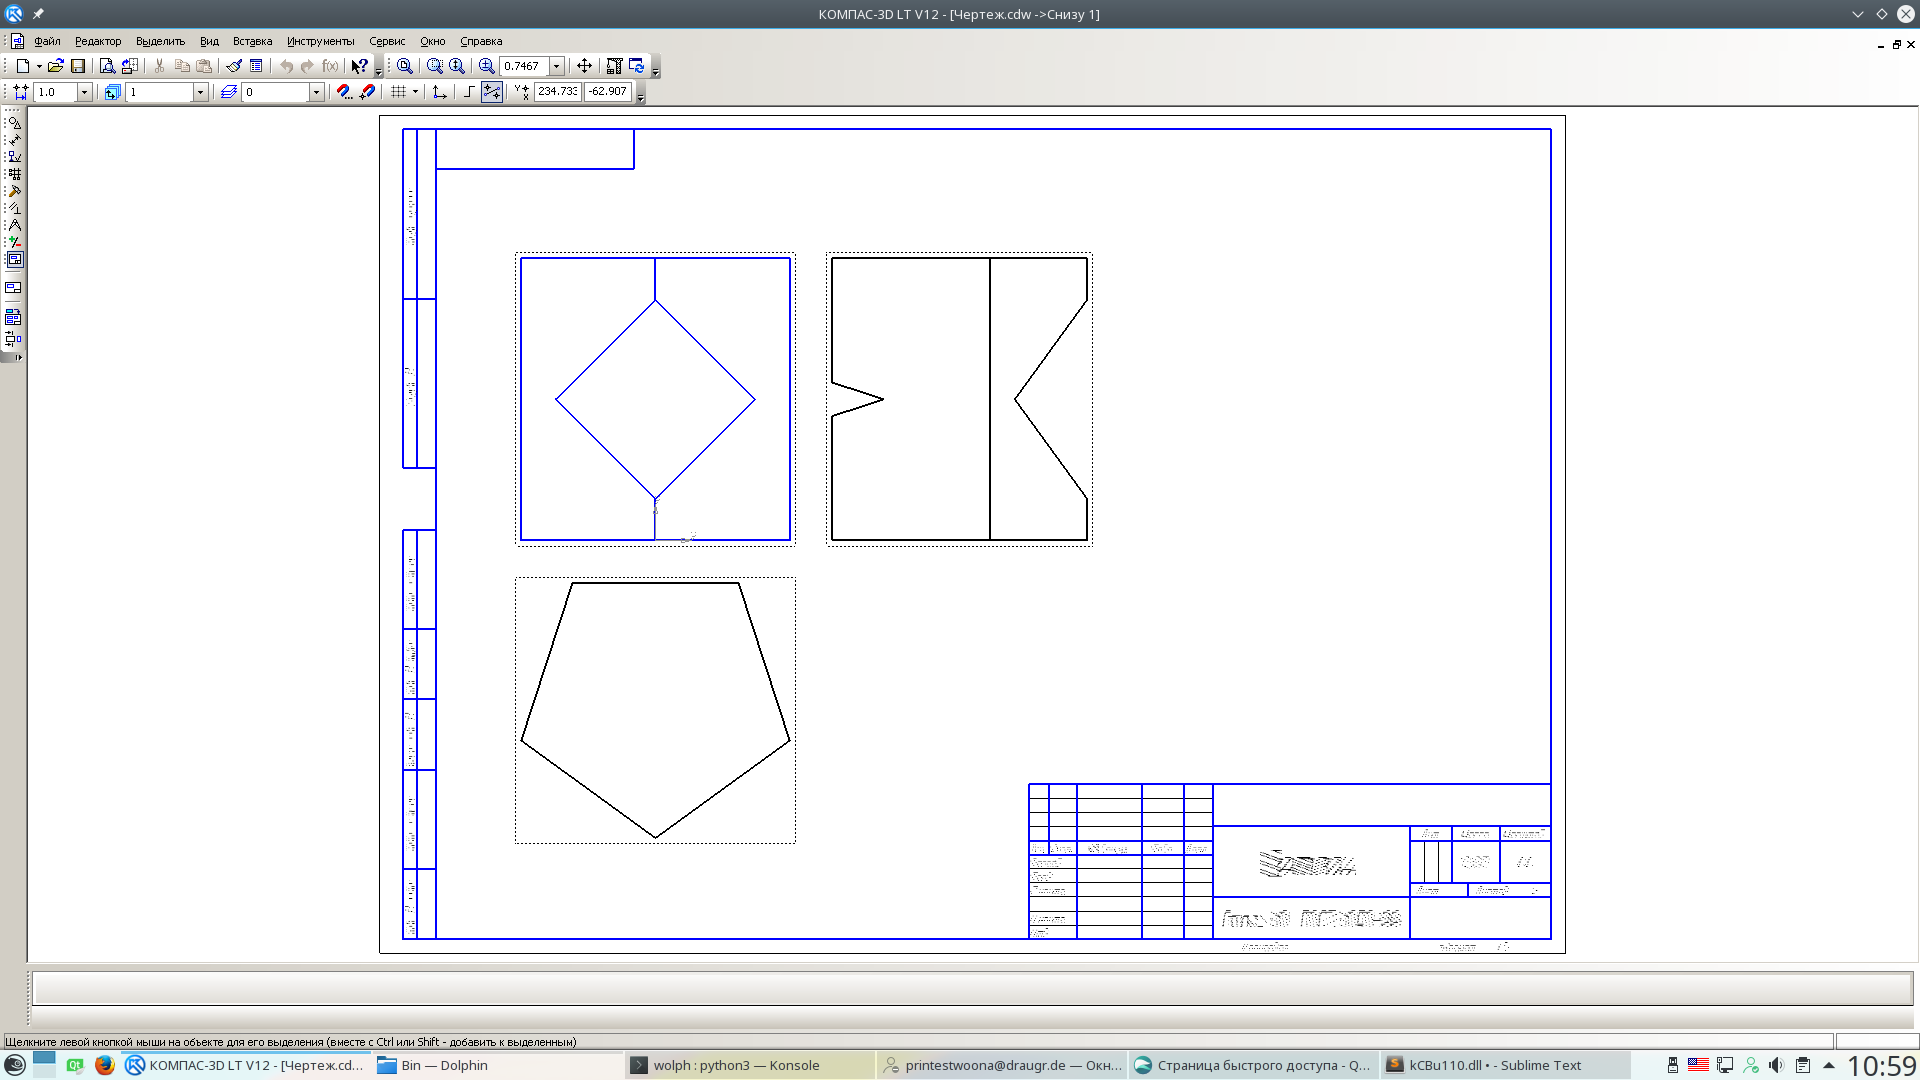The image size is (1920, 1080).
Task: Create a new document
Action: 22,66
